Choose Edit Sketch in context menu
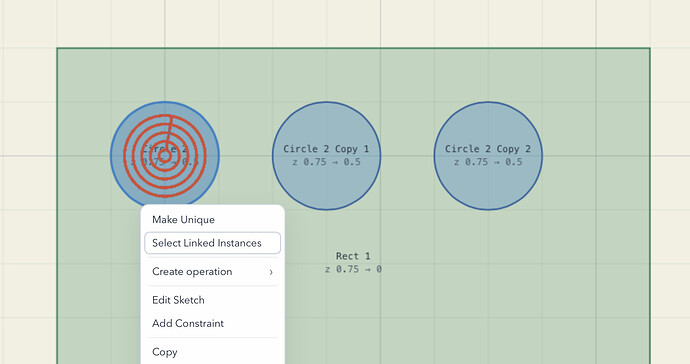The width and height of the screenshot is (690, 364). pyautogui.click(x=213, y=300)
